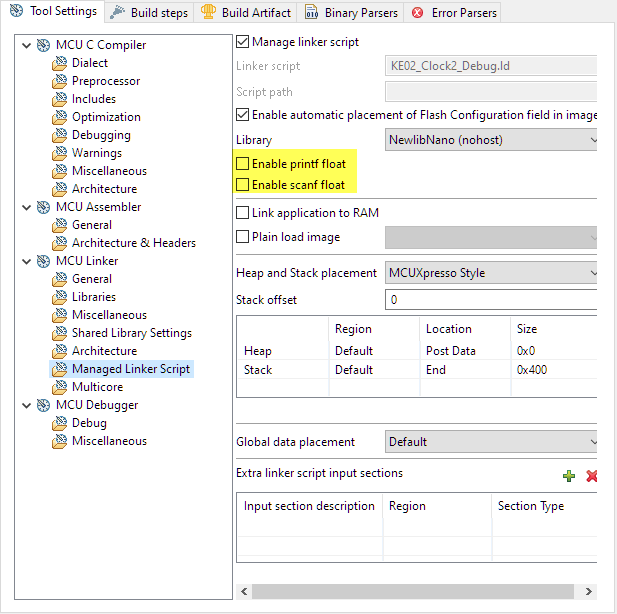
Task: Enable scanf float checkbox
Action: tap(242, 185)
